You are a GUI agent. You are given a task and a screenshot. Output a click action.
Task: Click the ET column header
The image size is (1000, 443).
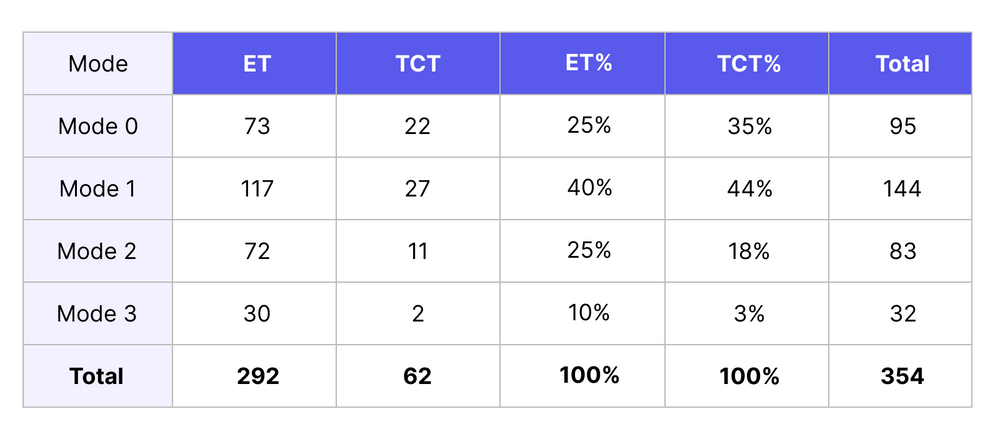point(257,64)
